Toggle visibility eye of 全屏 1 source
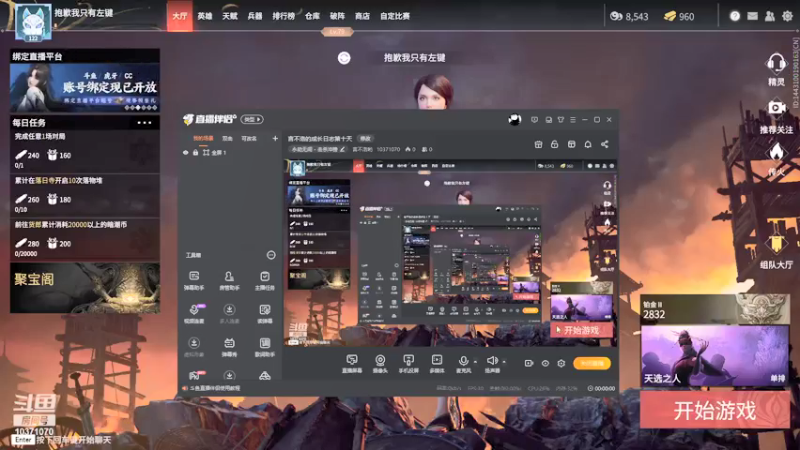This screenshot has width=800, height=450. click(186, 153)
